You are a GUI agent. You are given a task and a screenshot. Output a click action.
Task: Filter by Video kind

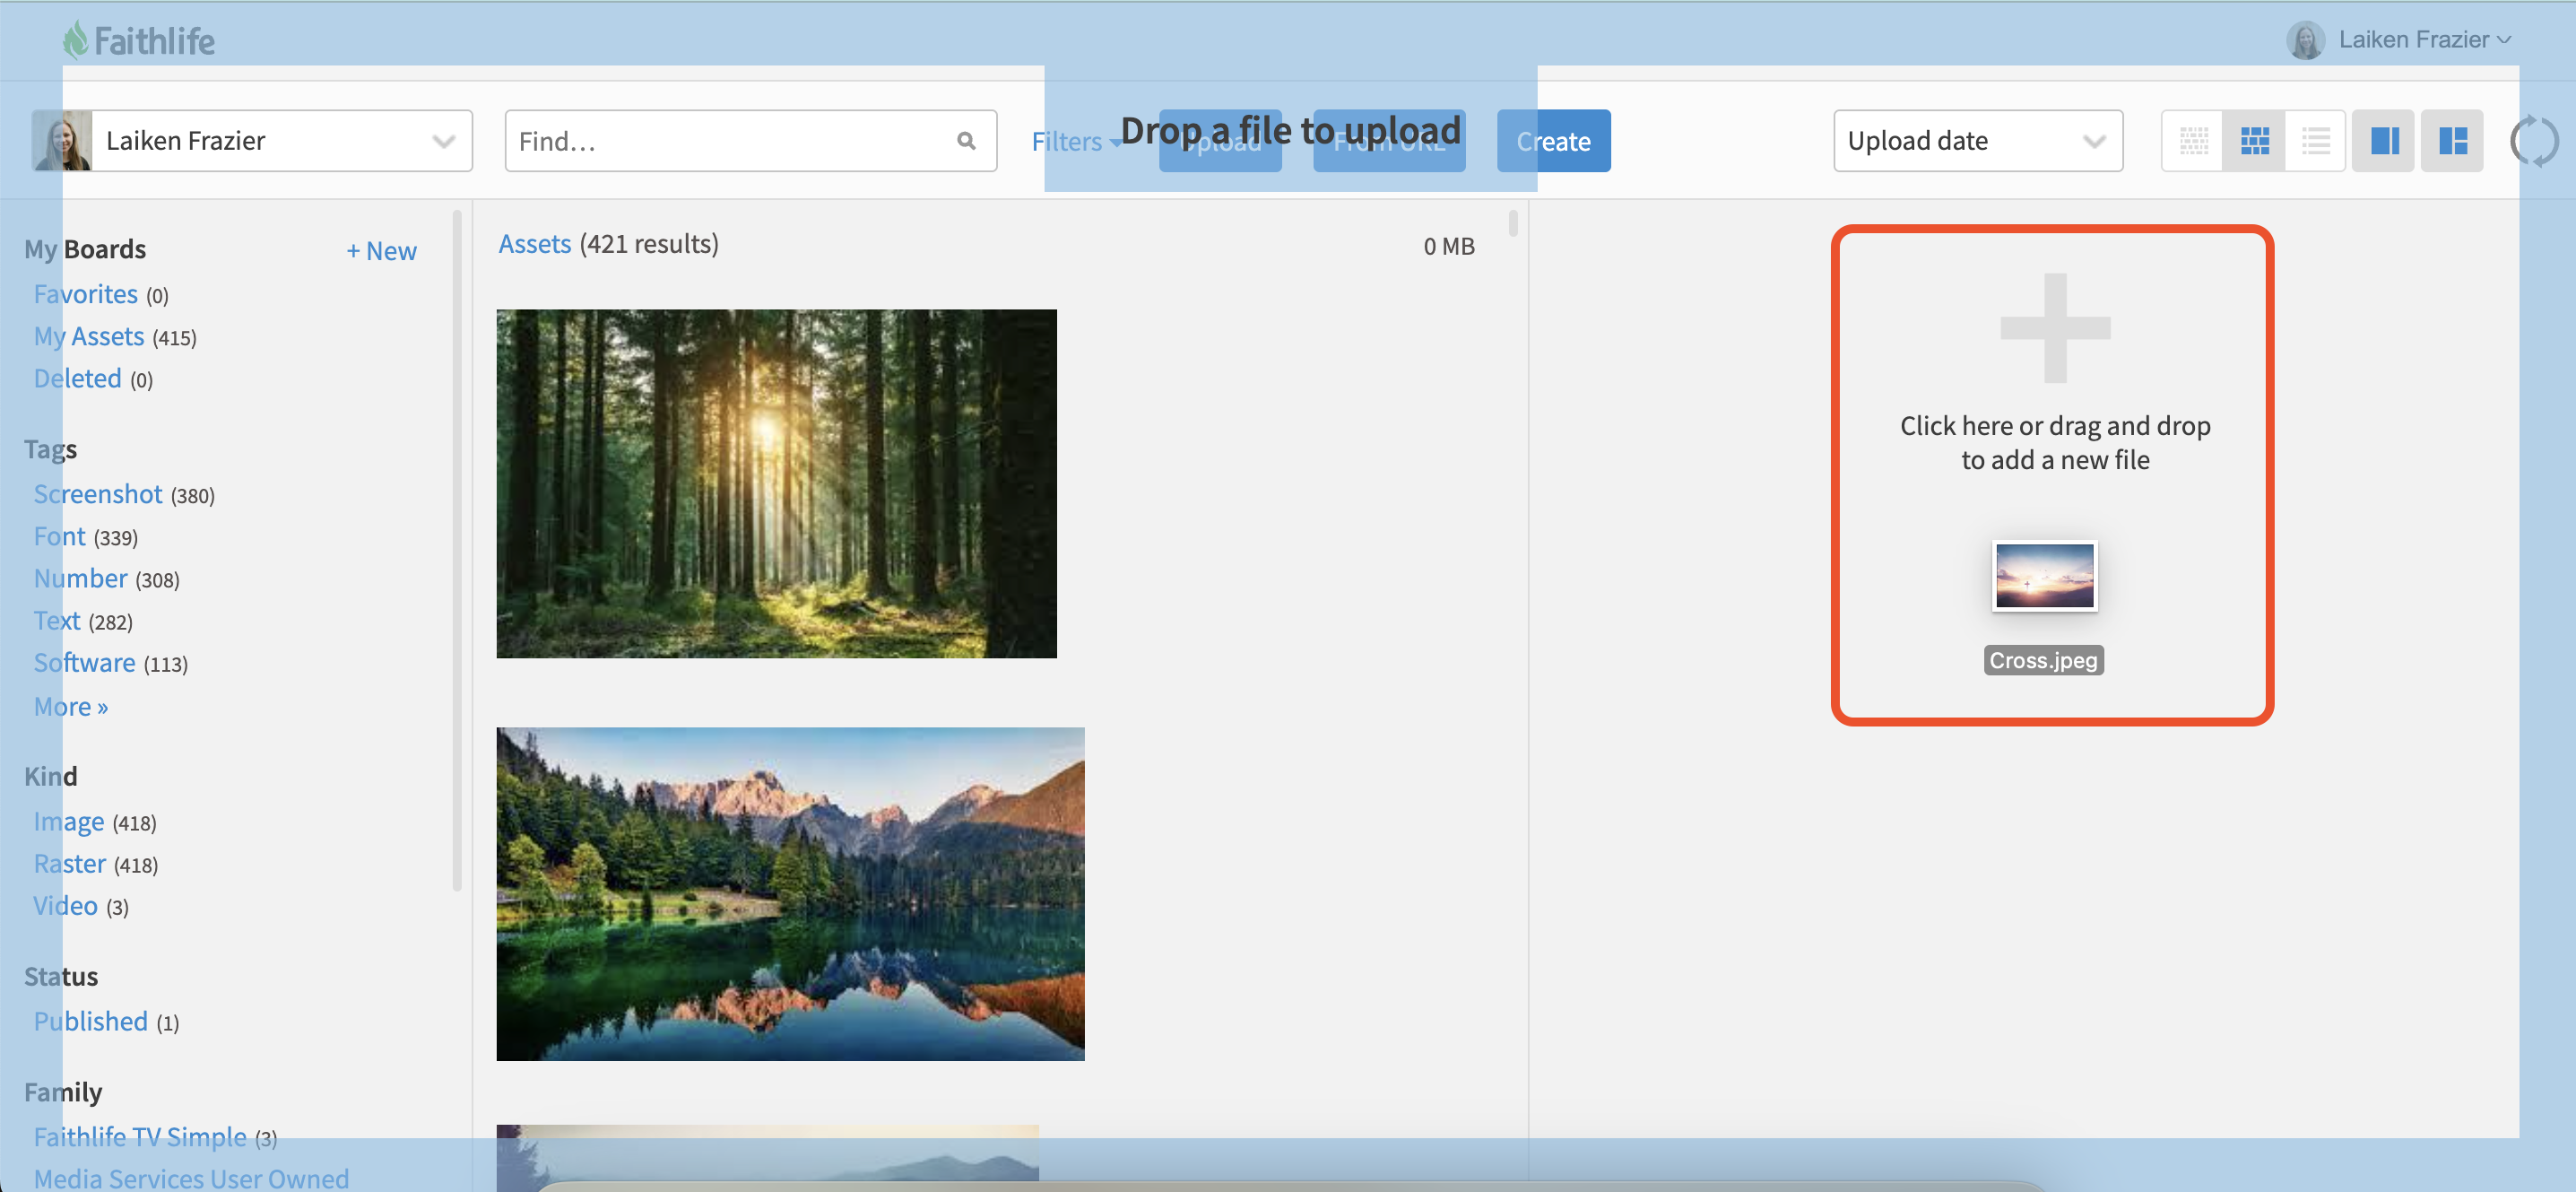[66, 905]
